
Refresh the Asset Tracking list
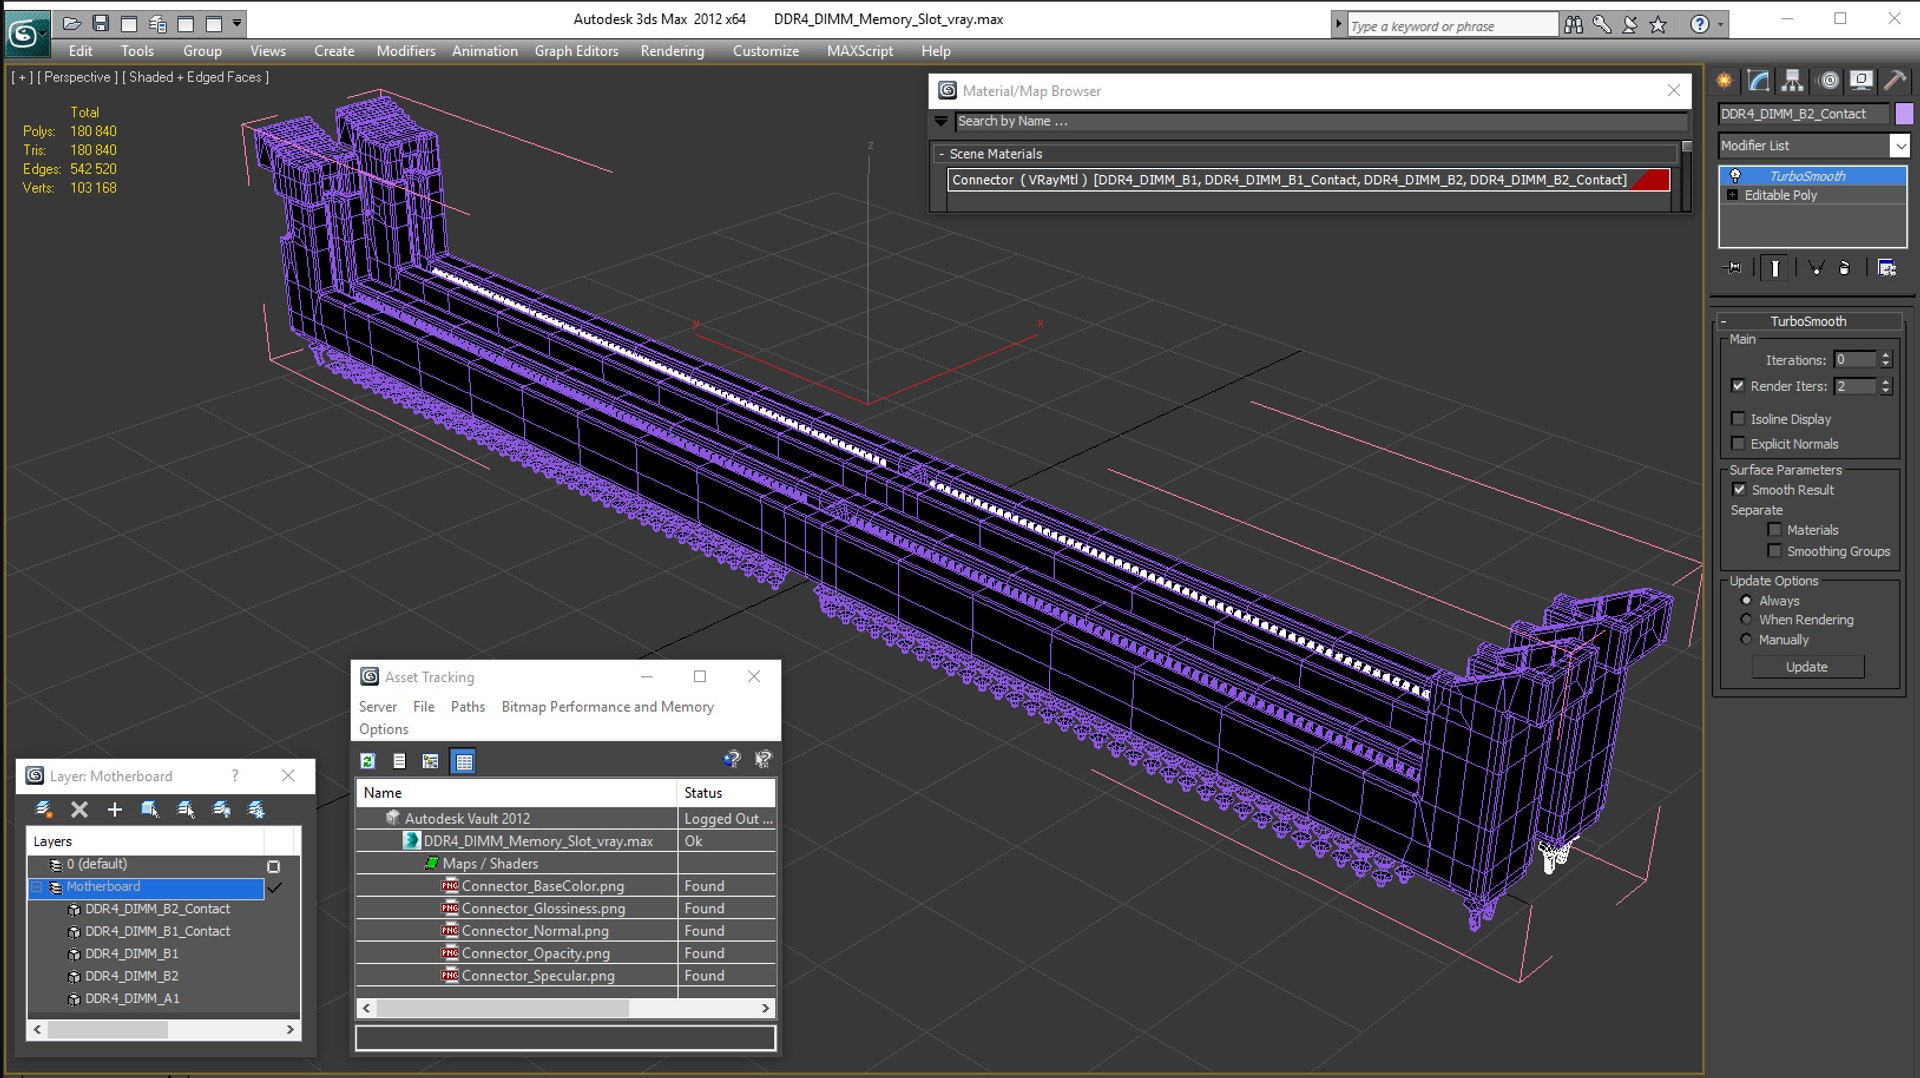pos(368,761)
